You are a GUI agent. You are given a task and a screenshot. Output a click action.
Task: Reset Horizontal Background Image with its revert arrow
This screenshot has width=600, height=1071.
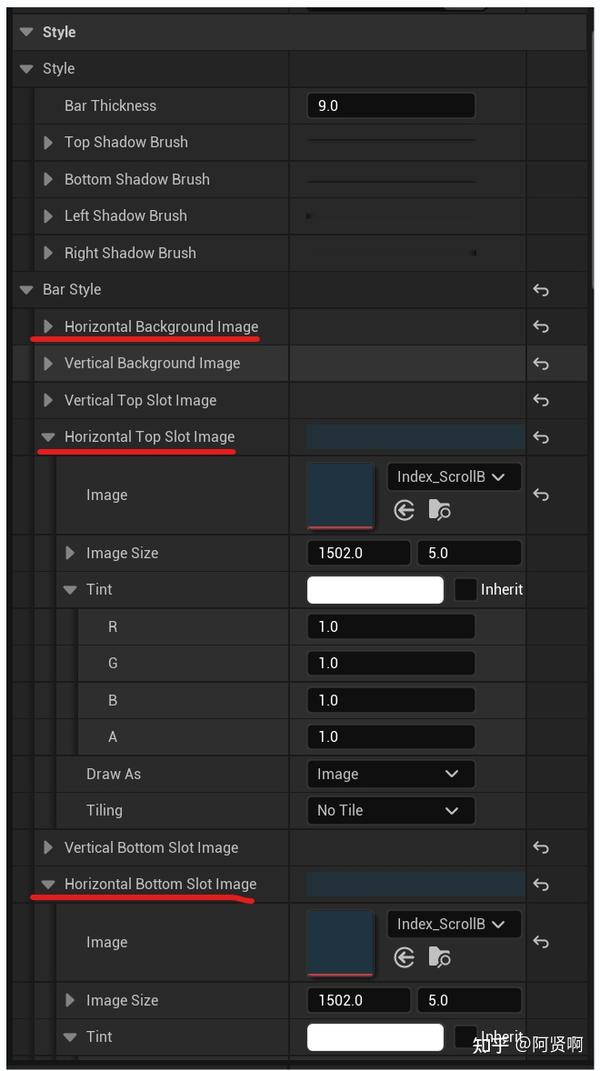(540, 326)
